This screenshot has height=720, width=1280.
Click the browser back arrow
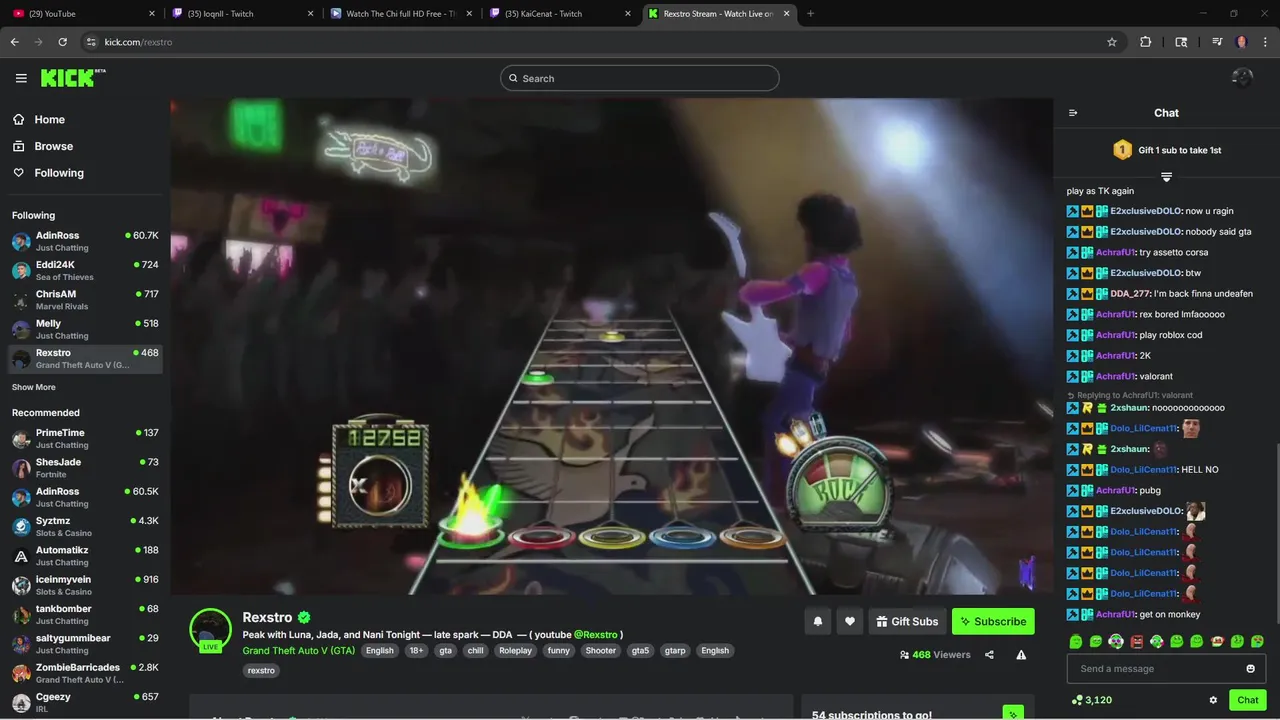click(14, 42)
